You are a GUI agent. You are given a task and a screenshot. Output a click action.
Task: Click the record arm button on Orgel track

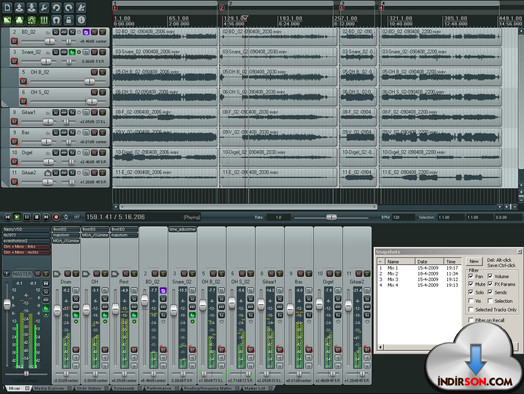click(14, 162)
